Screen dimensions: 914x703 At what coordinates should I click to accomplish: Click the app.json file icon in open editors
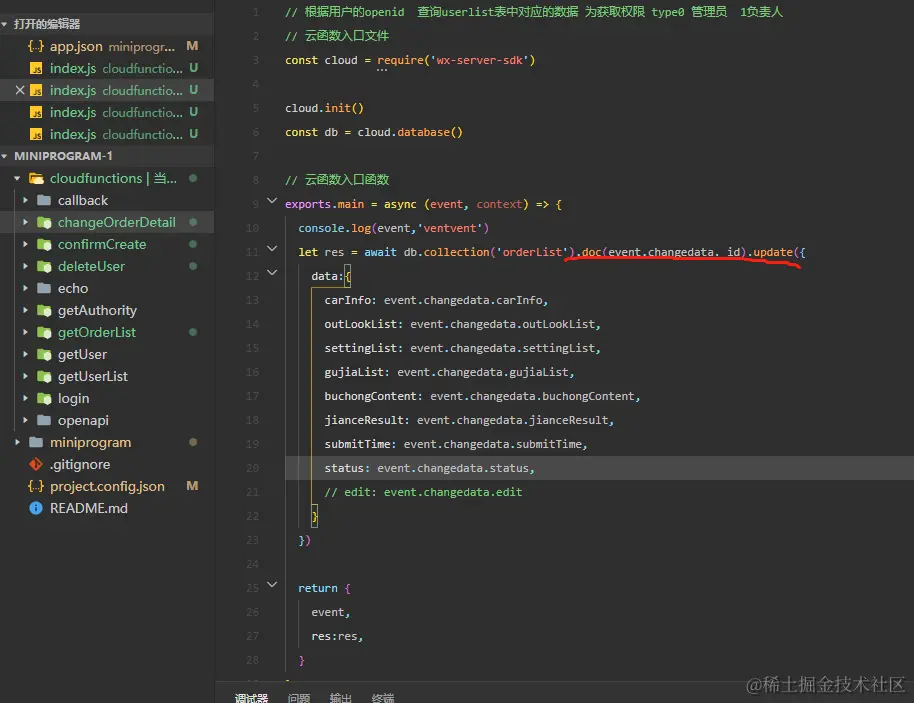point(36,46)
